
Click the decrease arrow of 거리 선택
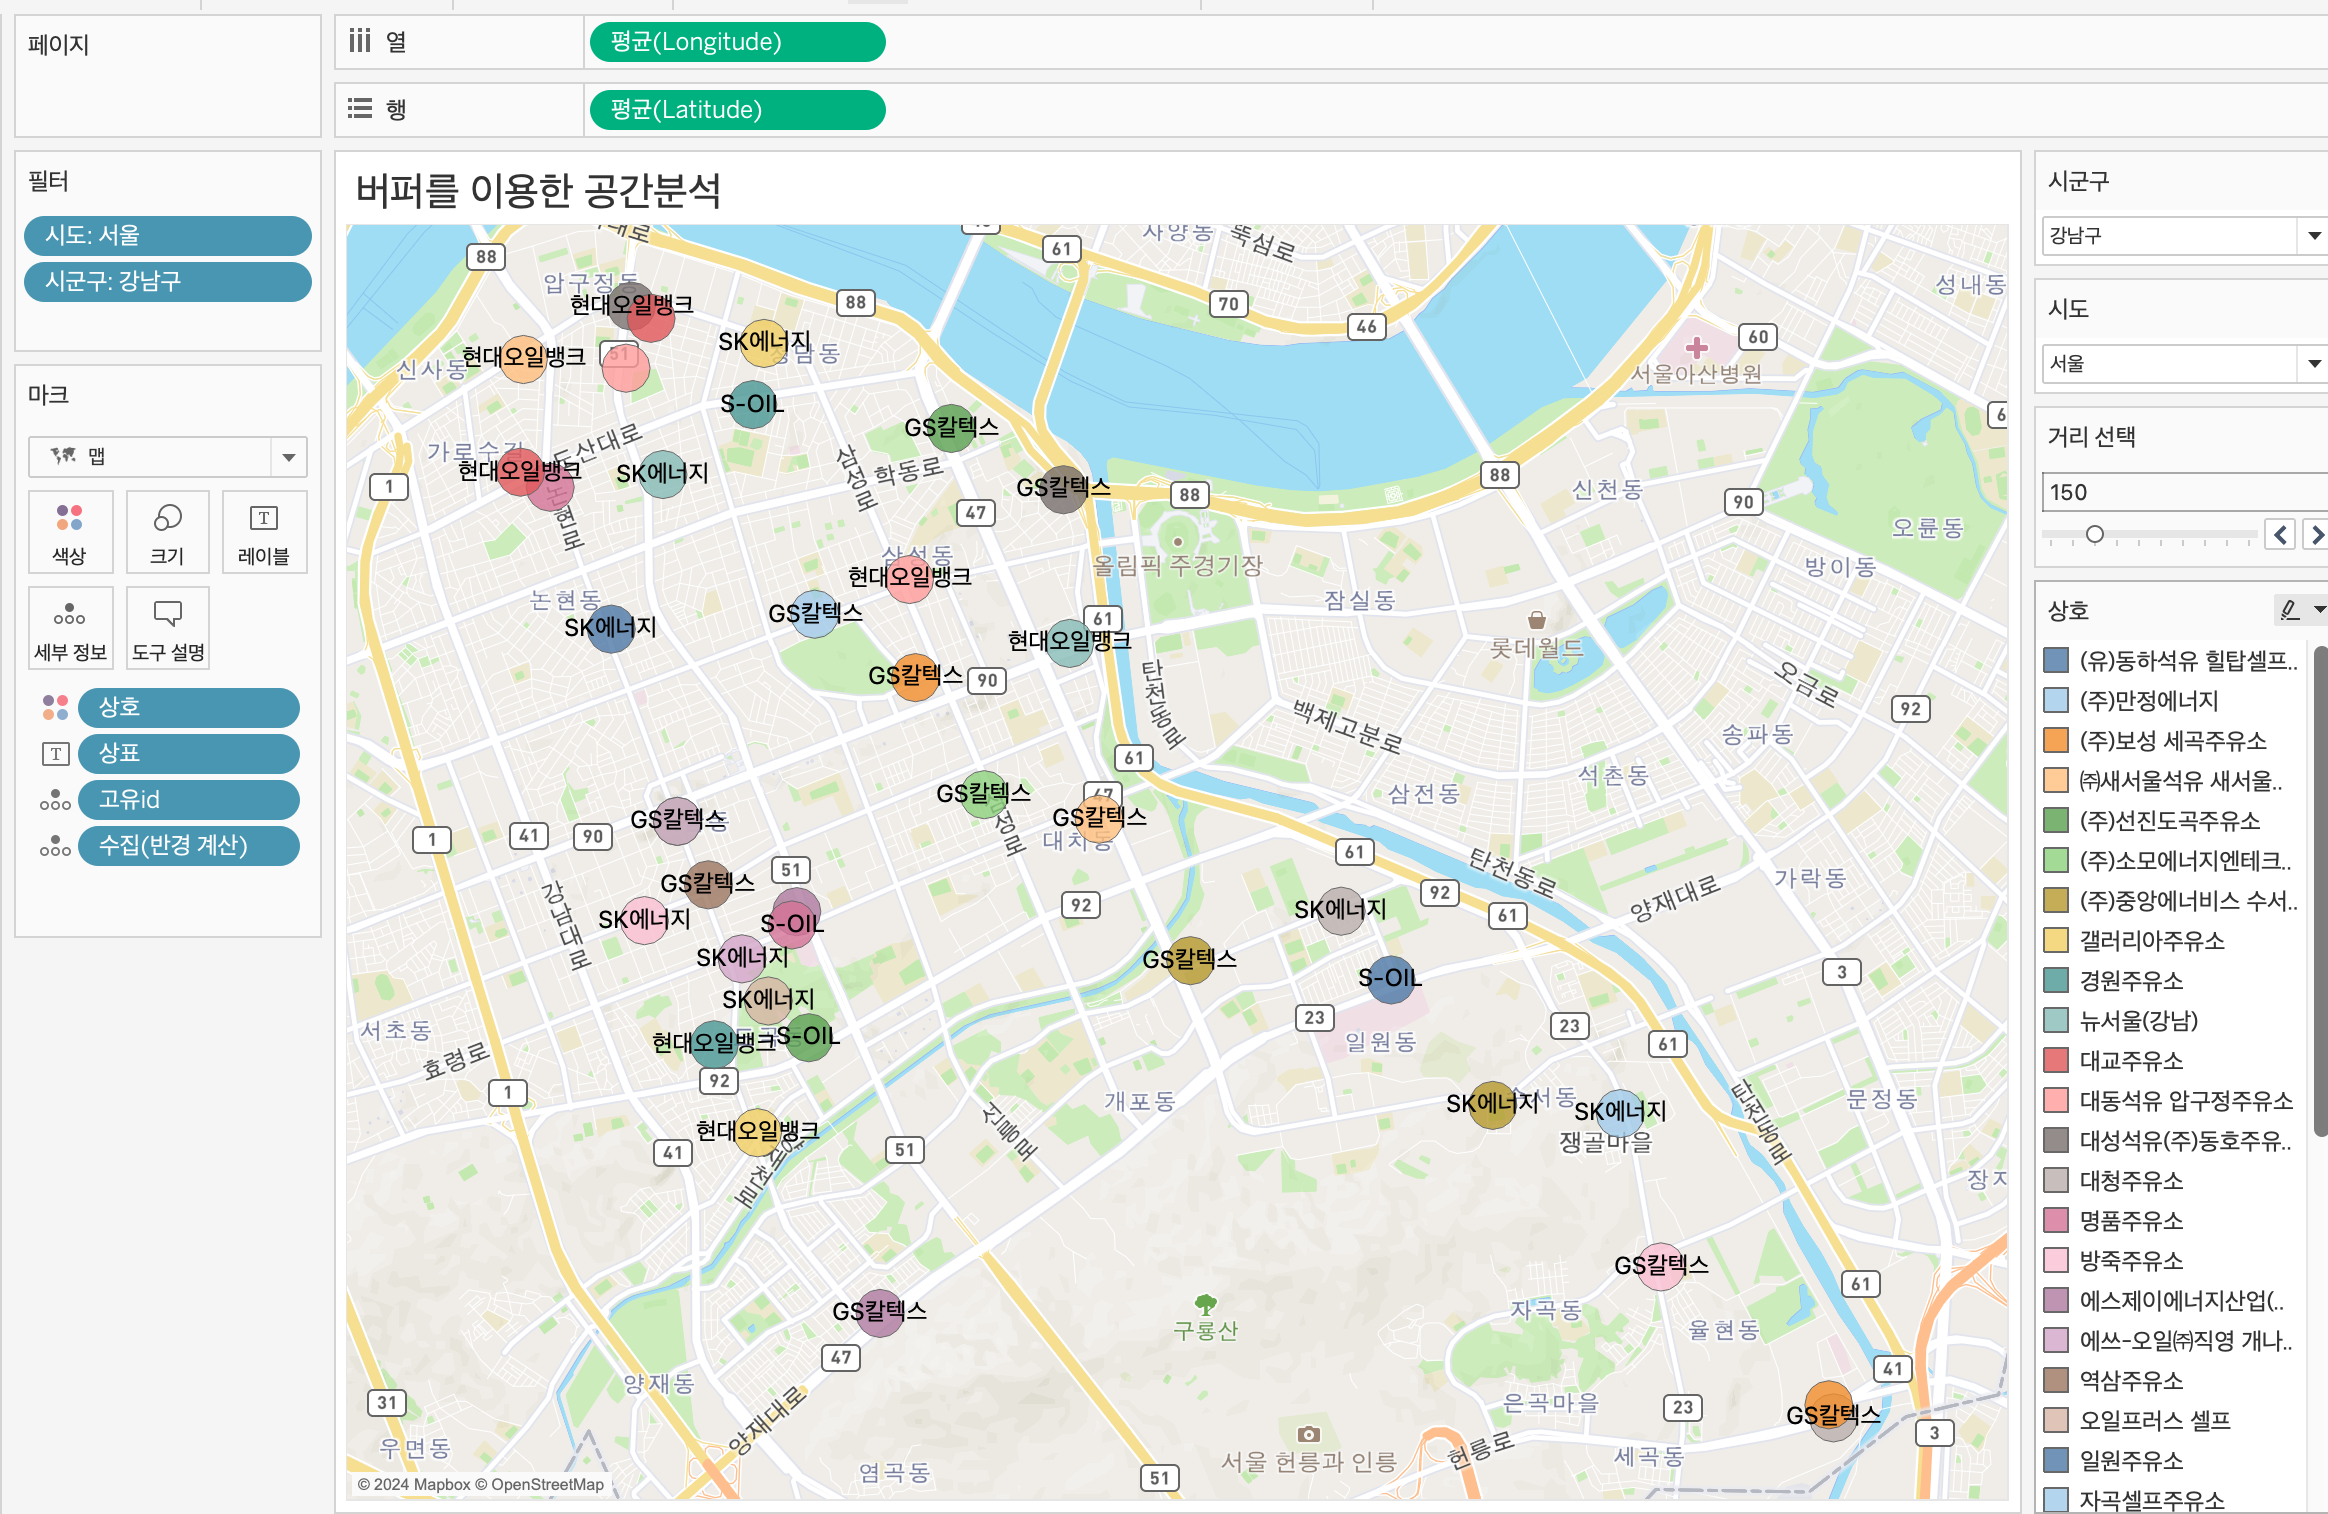(x=2280, y=534)
